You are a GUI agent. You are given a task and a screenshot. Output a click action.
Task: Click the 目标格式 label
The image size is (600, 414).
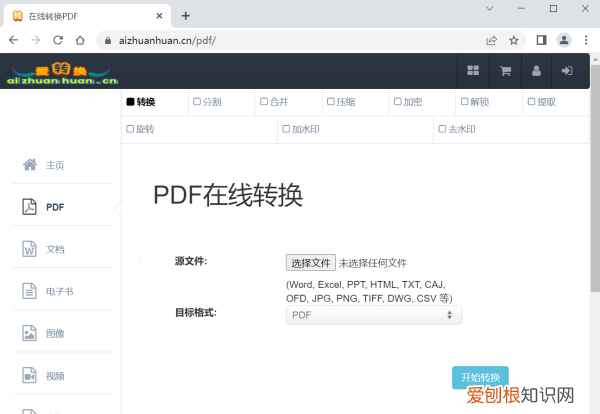[196, 313]
